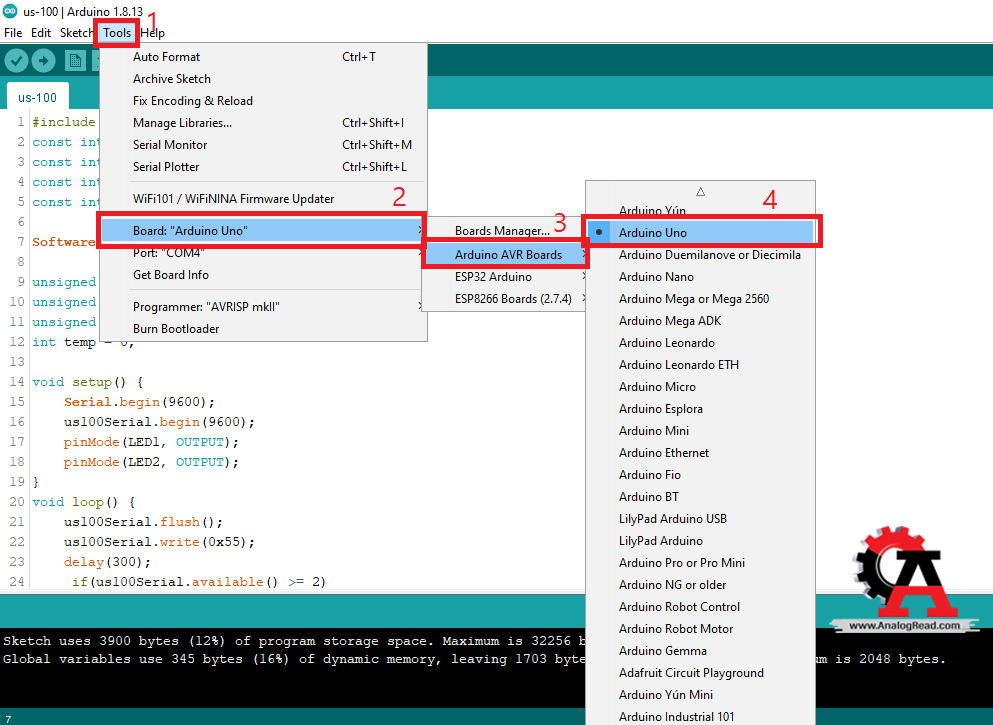Open the File menu
Viewport: 993px width, 725px height.
[x=13, y=33]
